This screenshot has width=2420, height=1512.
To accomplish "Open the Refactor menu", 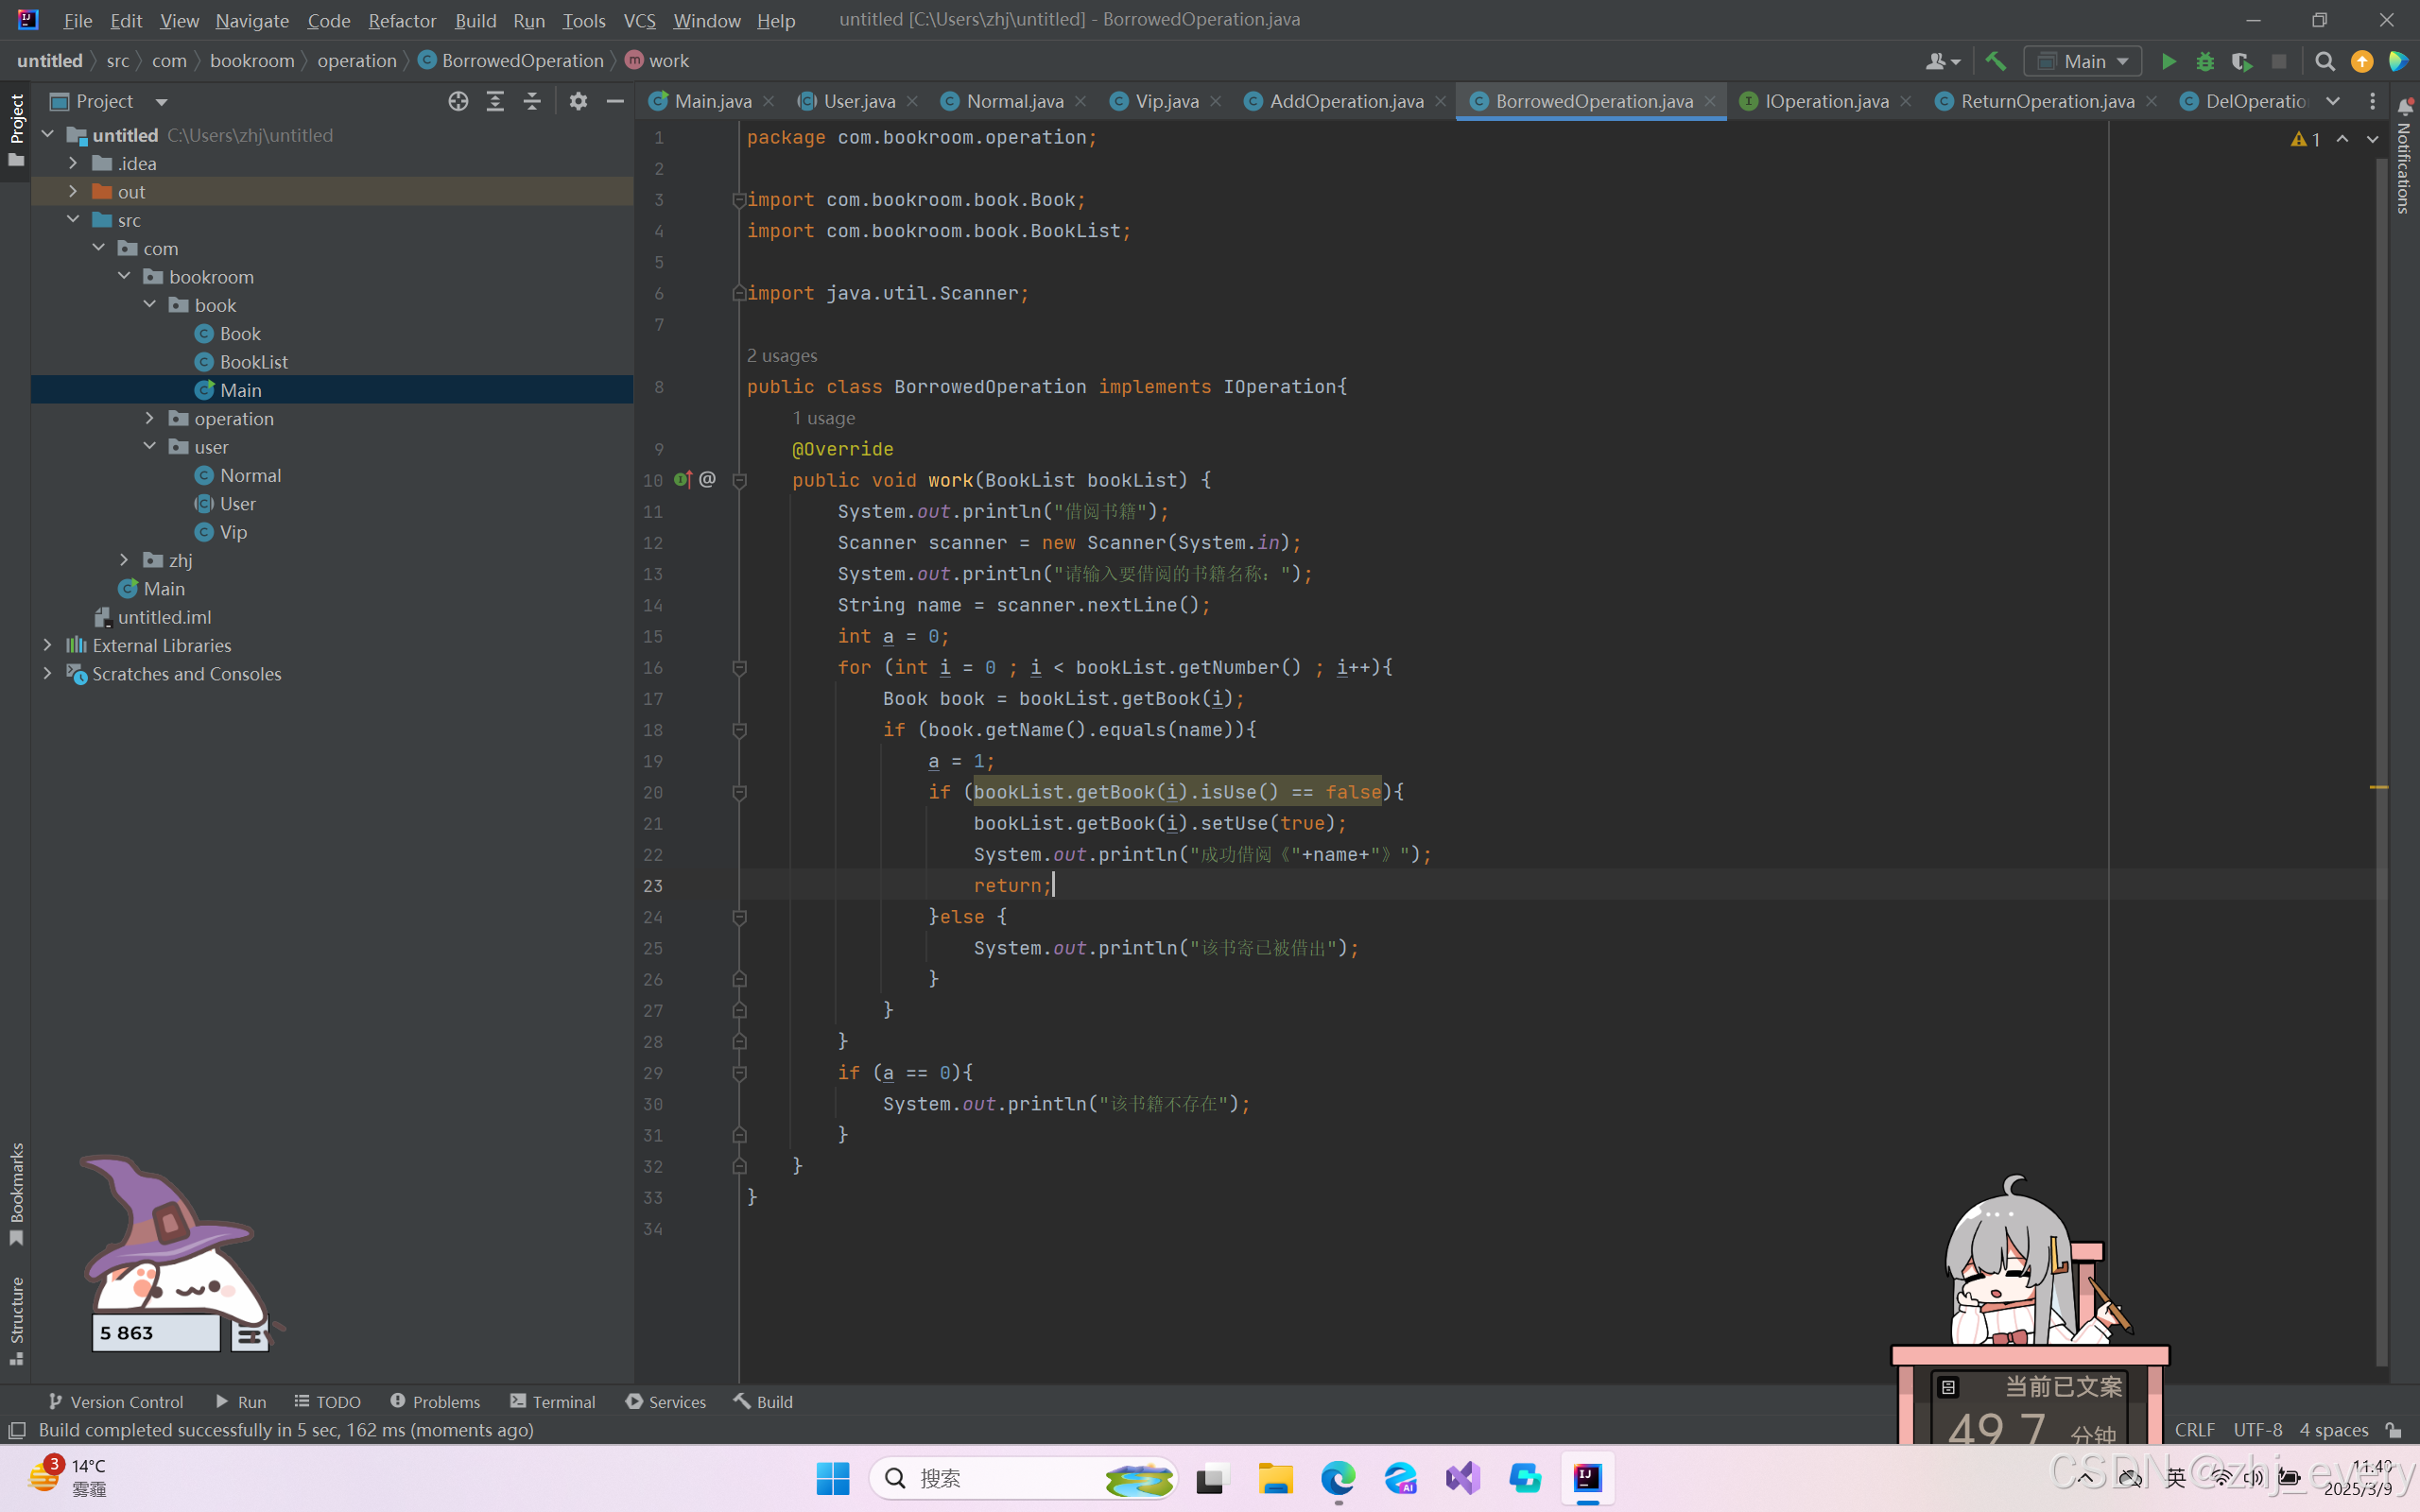I will (402, 20).
